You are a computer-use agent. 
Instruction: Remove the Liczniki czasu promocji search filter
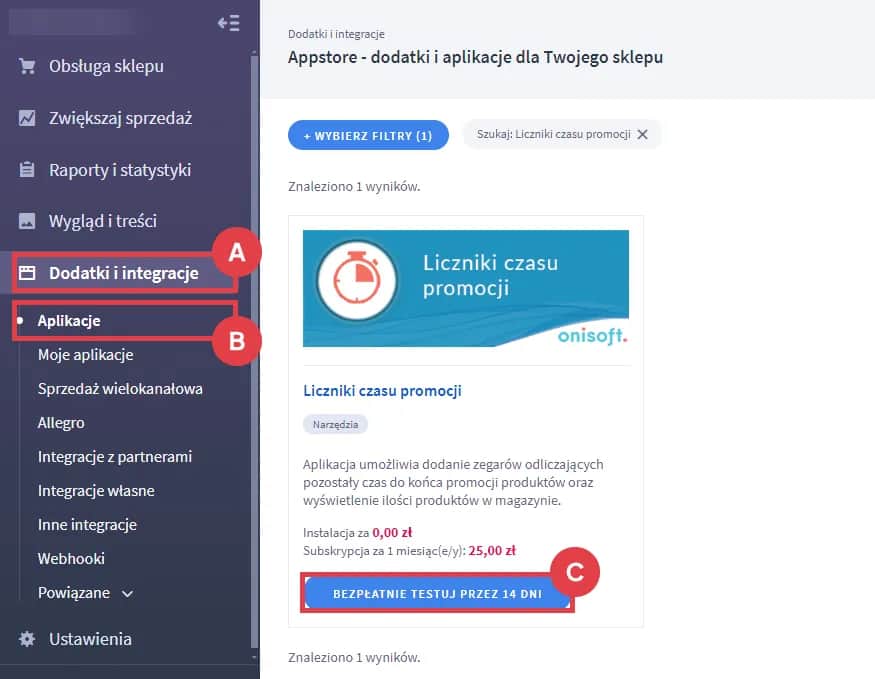pos(642,134)
